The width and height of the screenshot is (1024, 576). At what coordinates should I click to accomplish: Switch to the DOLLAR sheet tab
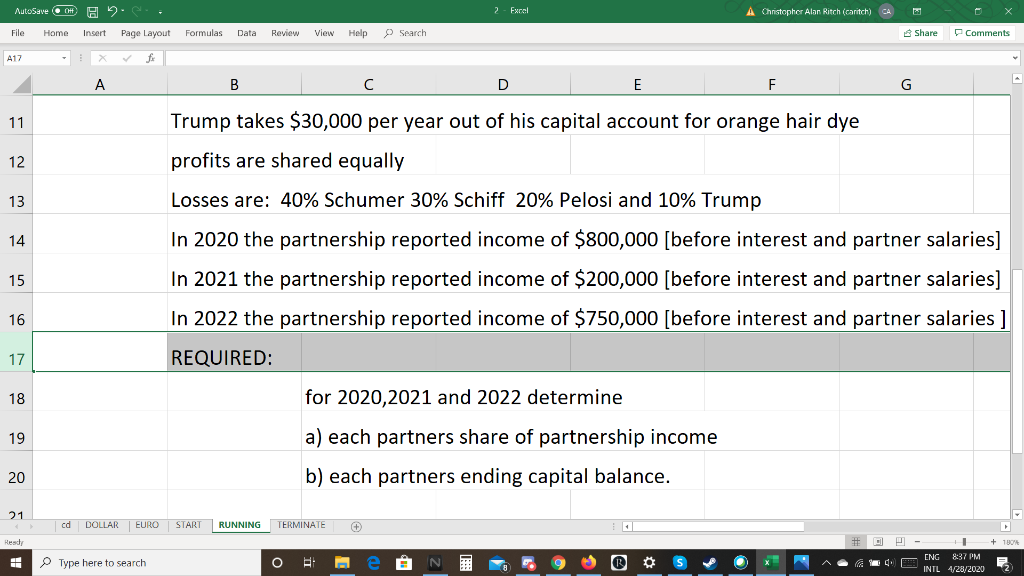(102, 525)
